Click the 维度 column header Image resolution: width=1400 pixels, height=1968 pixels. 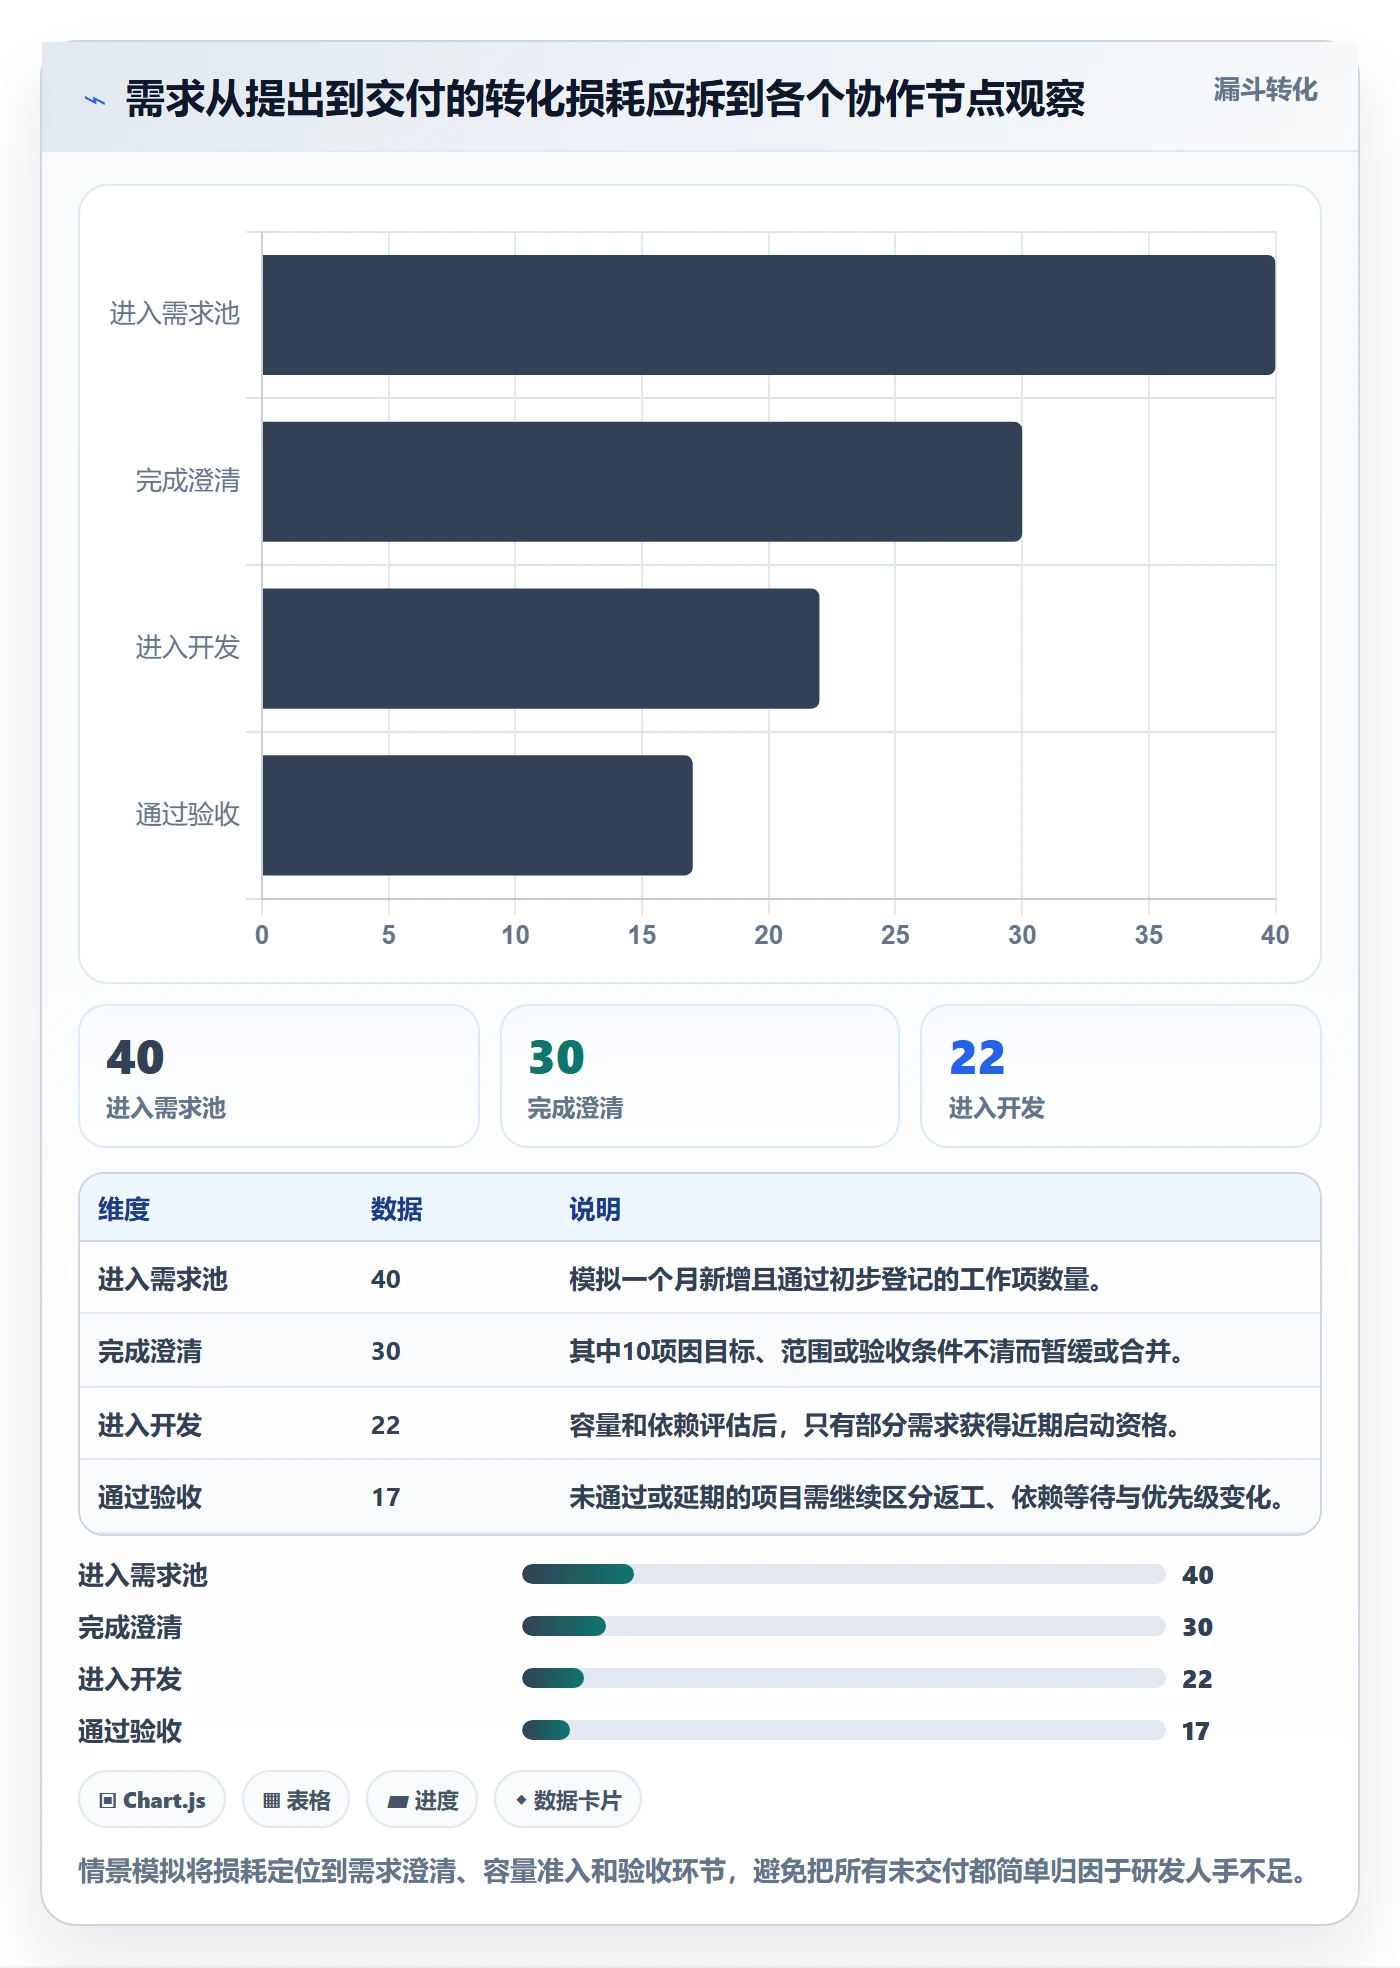pyautogui.click(x=124, y=1209)
